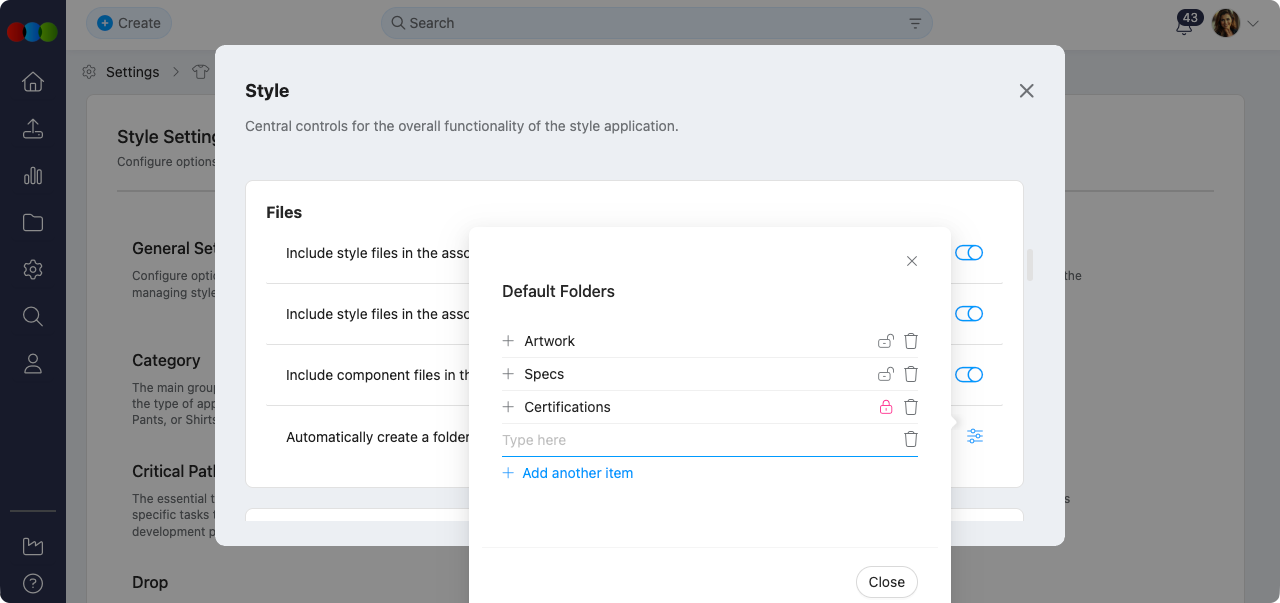The height and width of the screenshot is (603, 1280).
Task: Expand the Specs folder subitems
Action: click(x=508, y=374)
